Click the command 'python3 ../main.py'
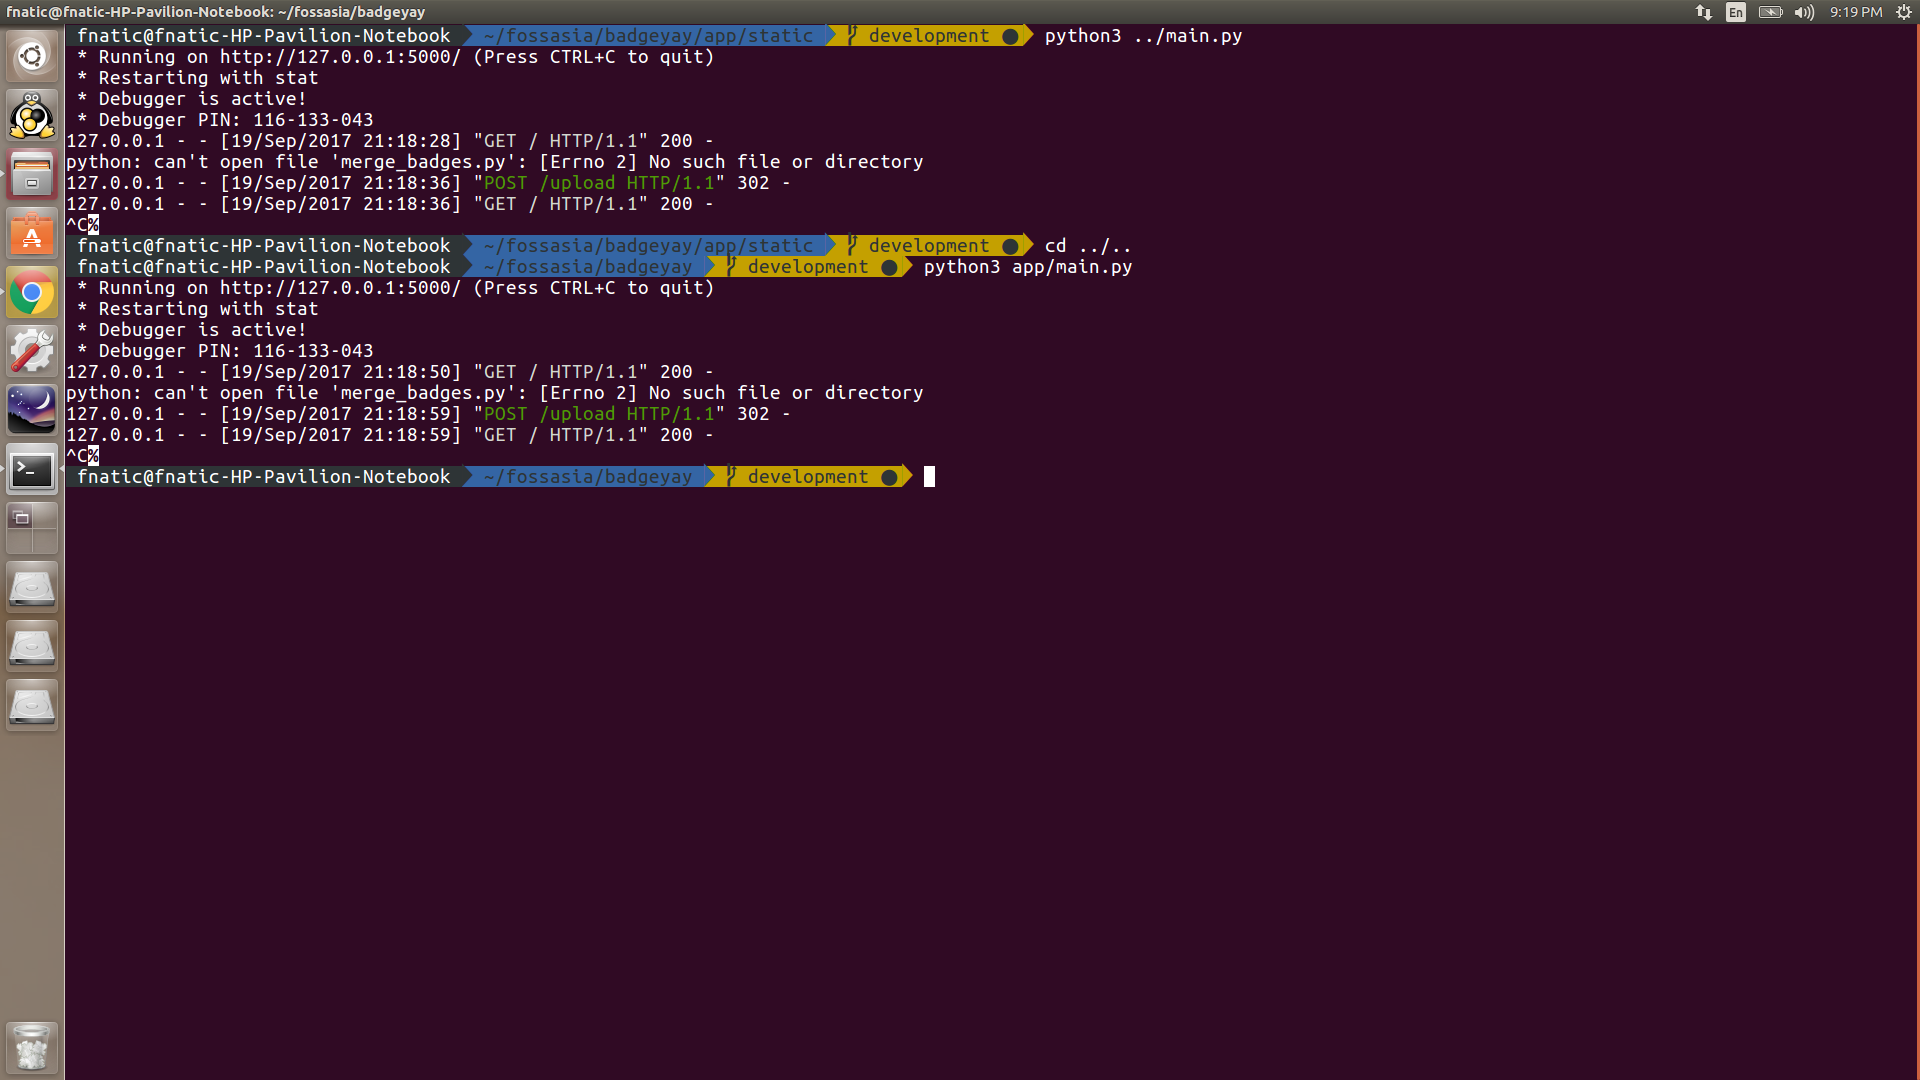This screenshot has width=1920, height=1080. (x=1143, y=36)
